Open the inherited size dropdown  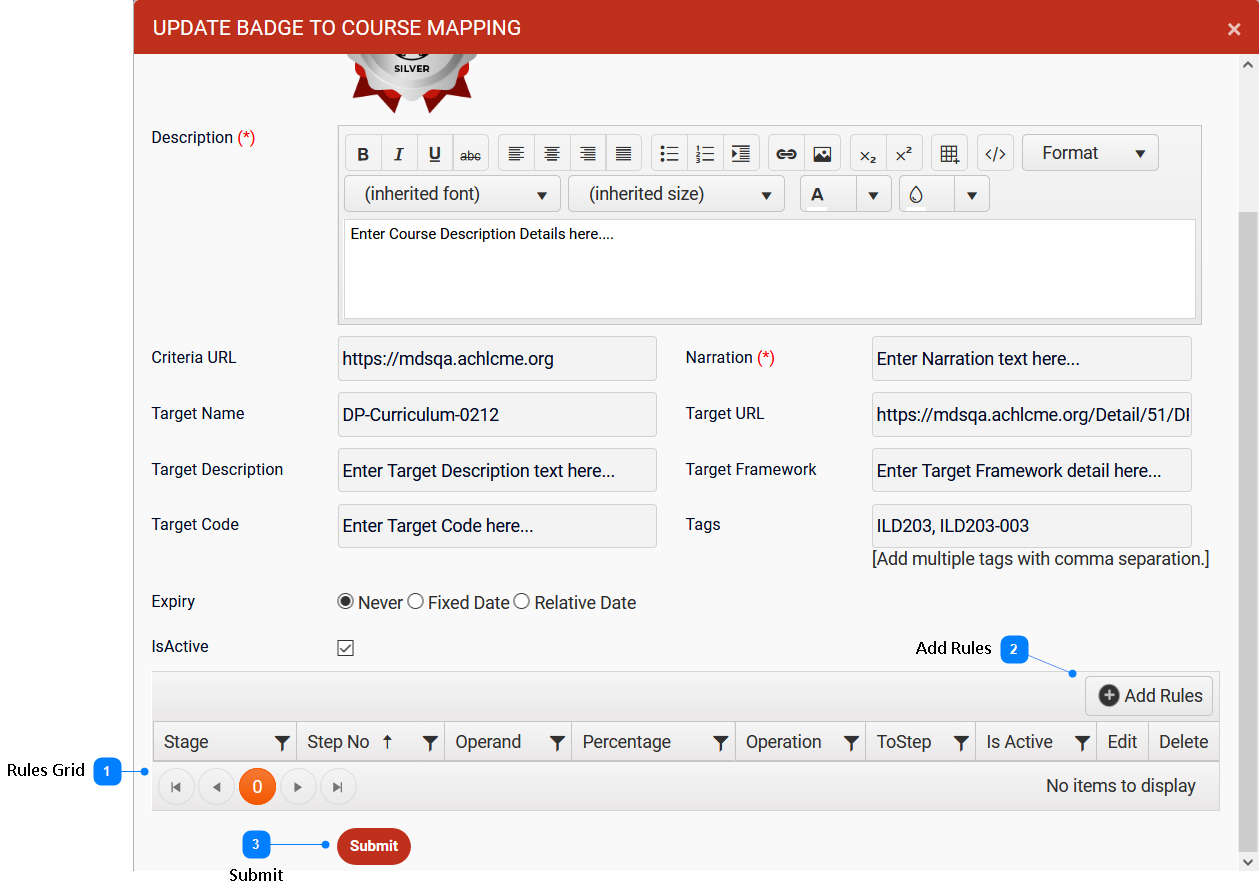pos(676,194)
